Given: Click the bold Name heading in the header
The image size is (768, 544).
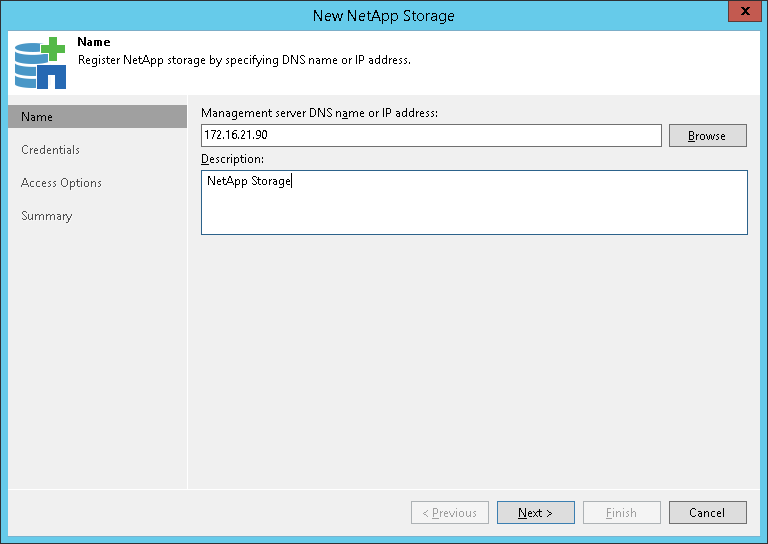Looking at the screenshot, I should point(94,43).
